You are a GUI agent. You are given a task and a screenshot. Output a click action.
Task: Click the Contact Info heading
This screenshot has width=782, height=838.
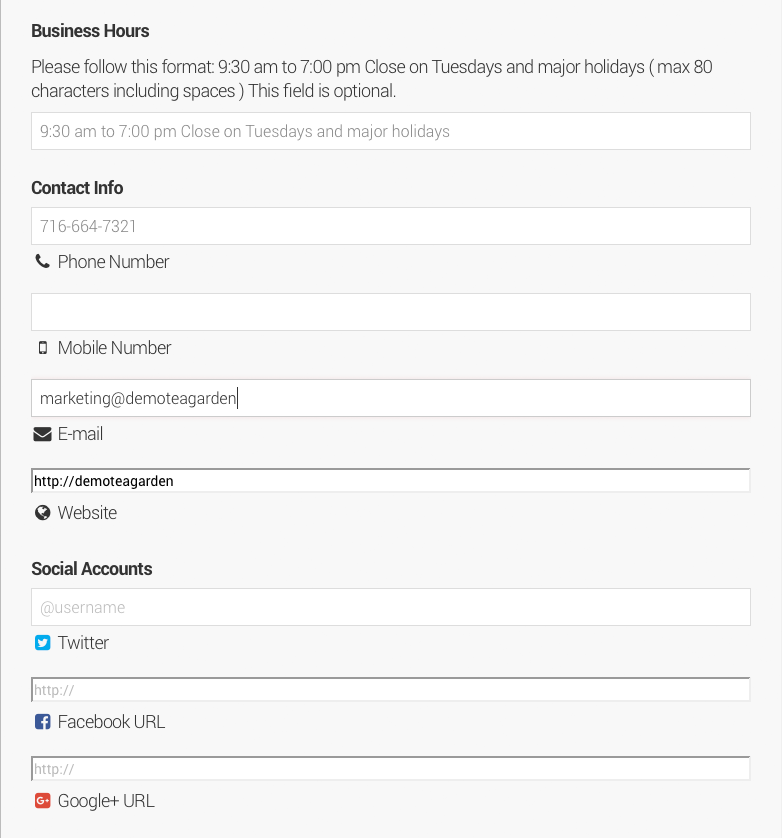(x=77, y=188)
